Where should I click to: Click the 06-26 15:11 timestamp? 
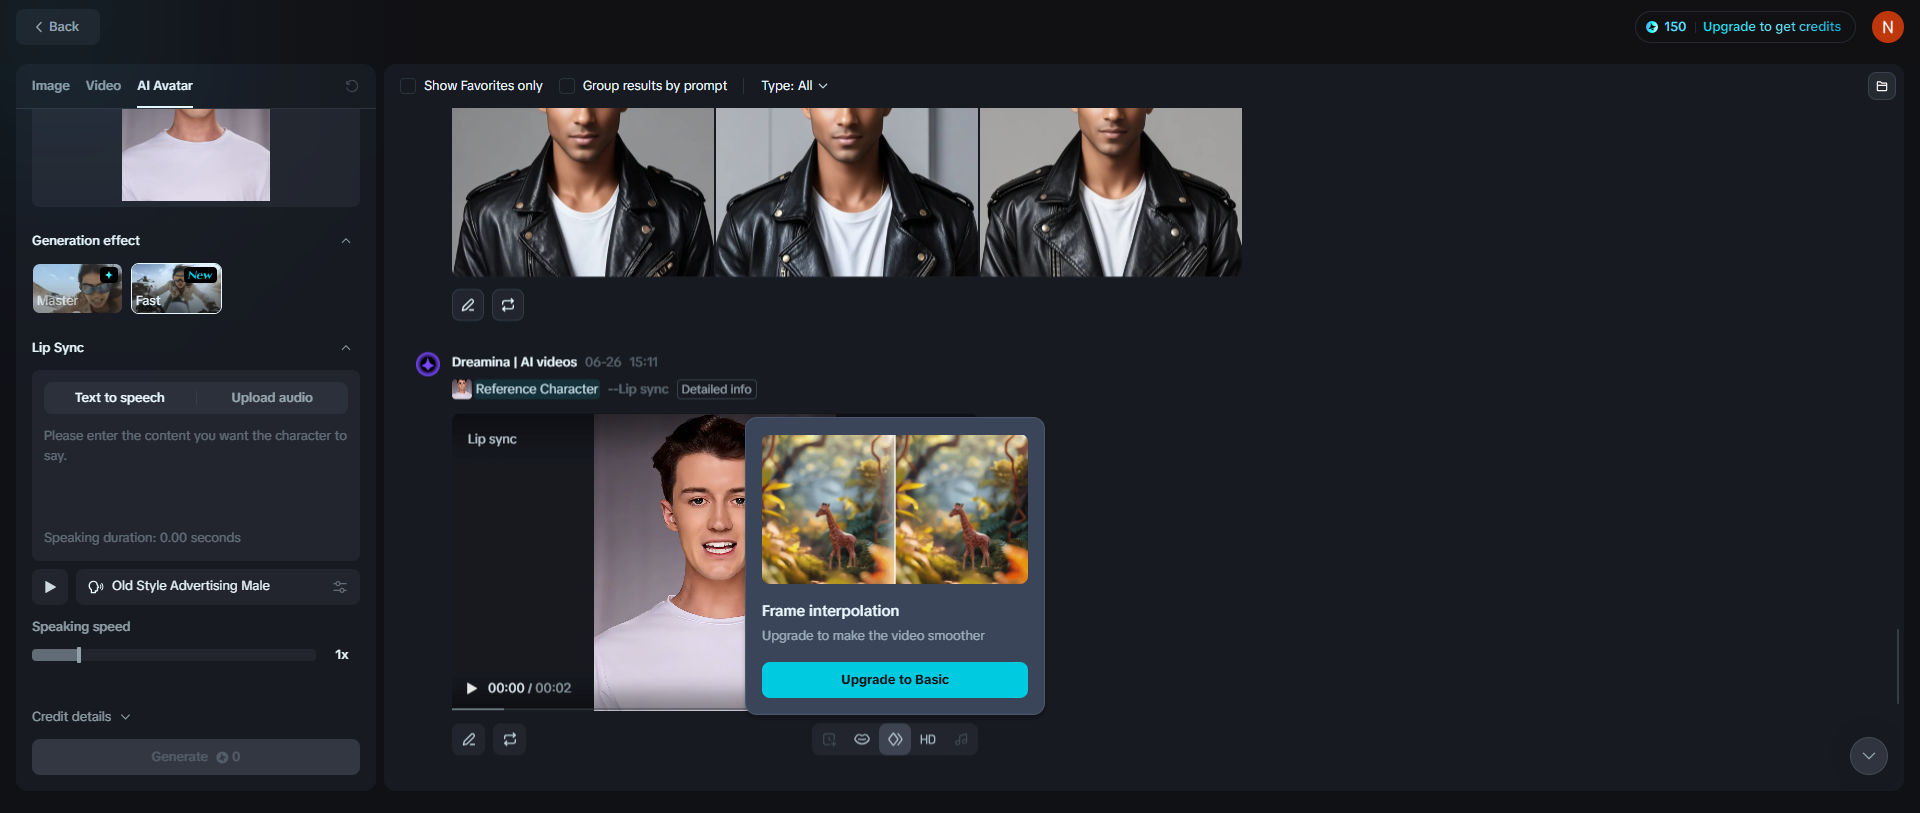[x=621, y=362]
